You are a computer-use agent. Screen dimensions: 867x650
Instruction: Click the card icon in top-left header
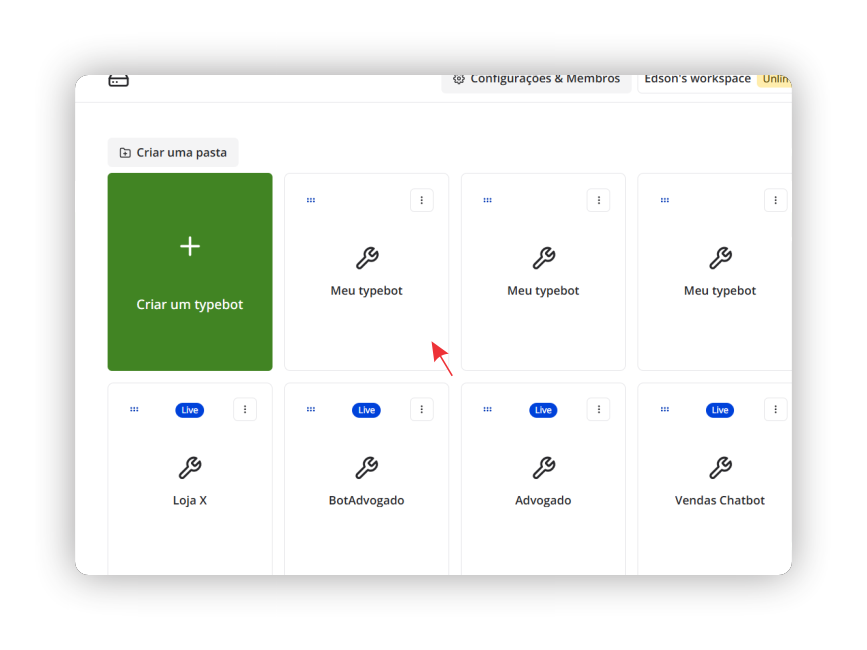click(119, 81)
